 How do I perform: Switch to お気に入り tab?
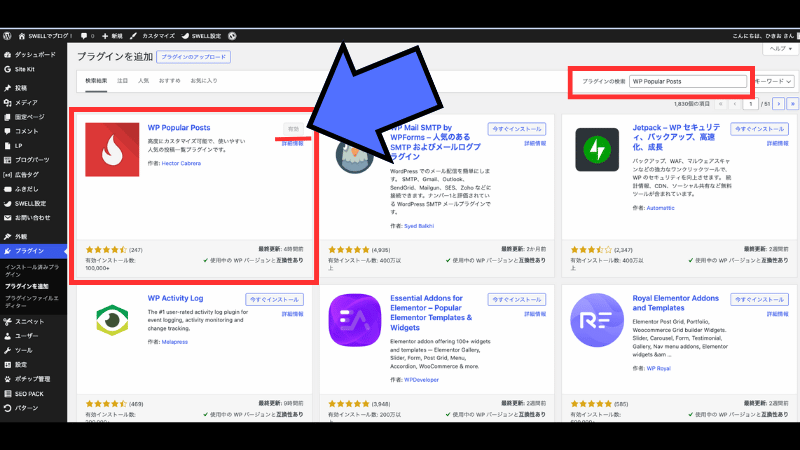click(x=204, y=81)
